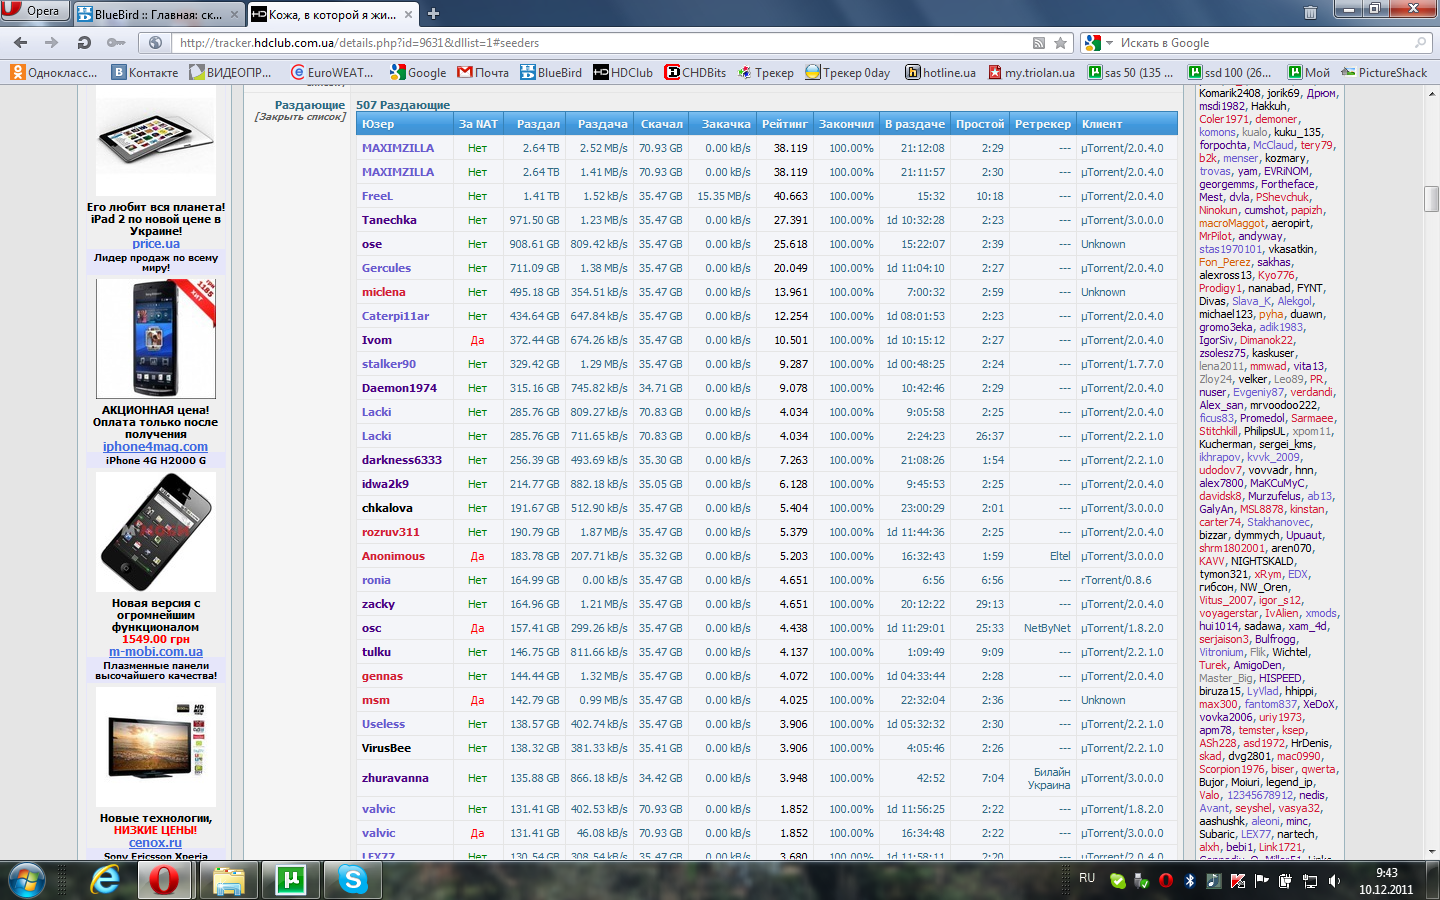Viewport: 1440px width, 900px height.
Task: Open user Daemon1974's profile link
Action: (399, 388)
